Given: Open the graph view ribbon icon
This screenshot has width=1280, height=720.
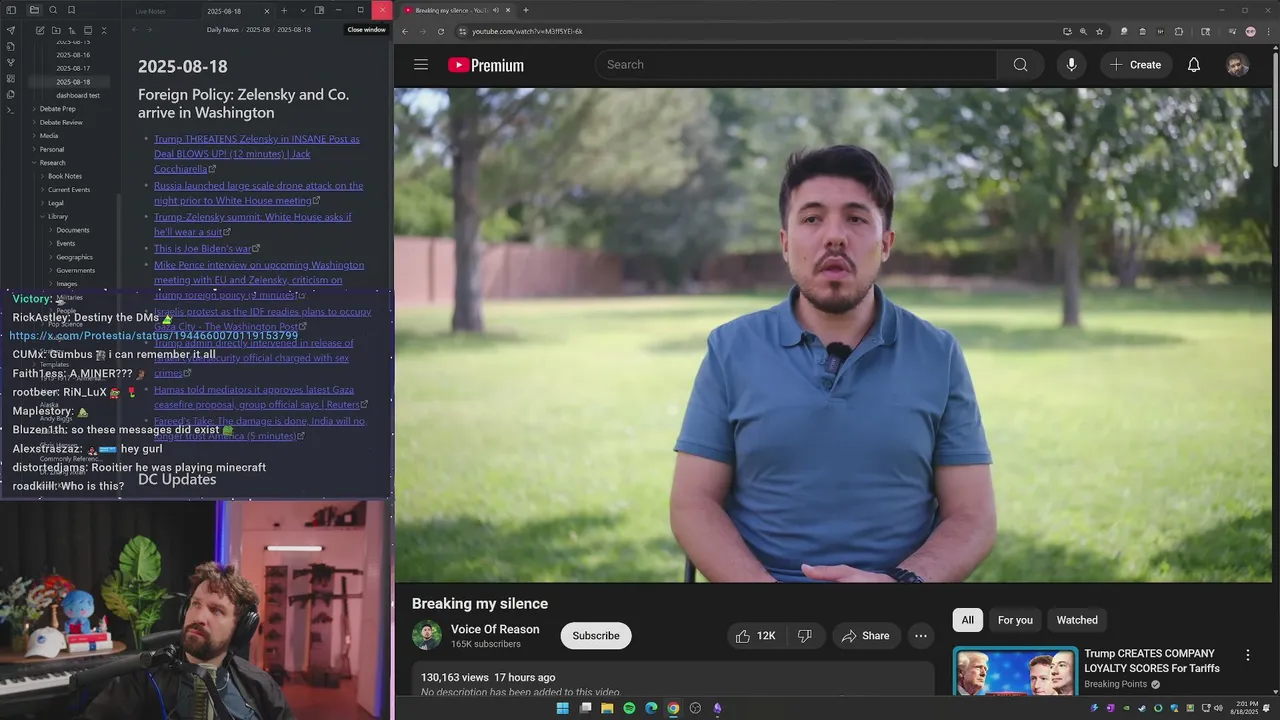Looking at the screenshot, I should (11, 62).
